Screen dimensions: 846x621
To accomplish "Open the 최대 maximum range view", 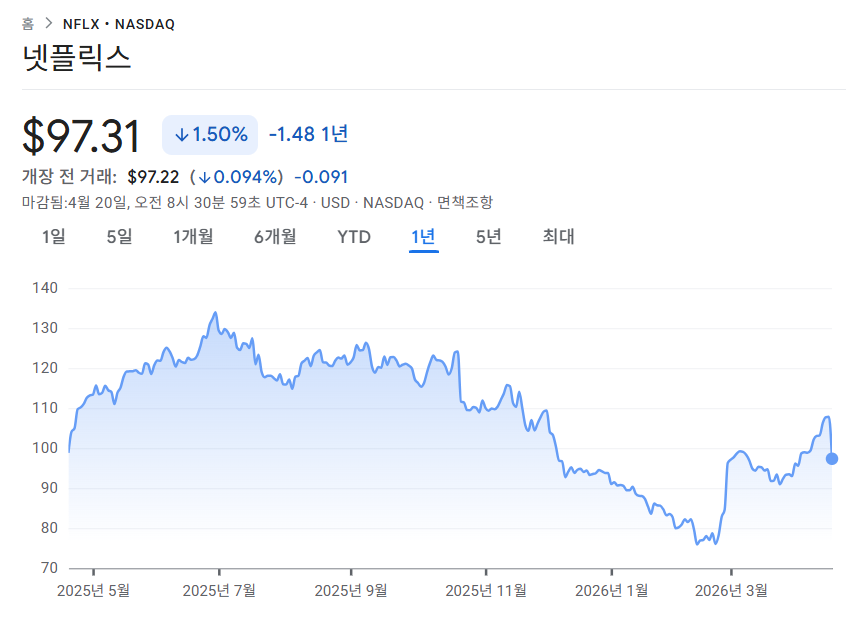I will (556, 237).
